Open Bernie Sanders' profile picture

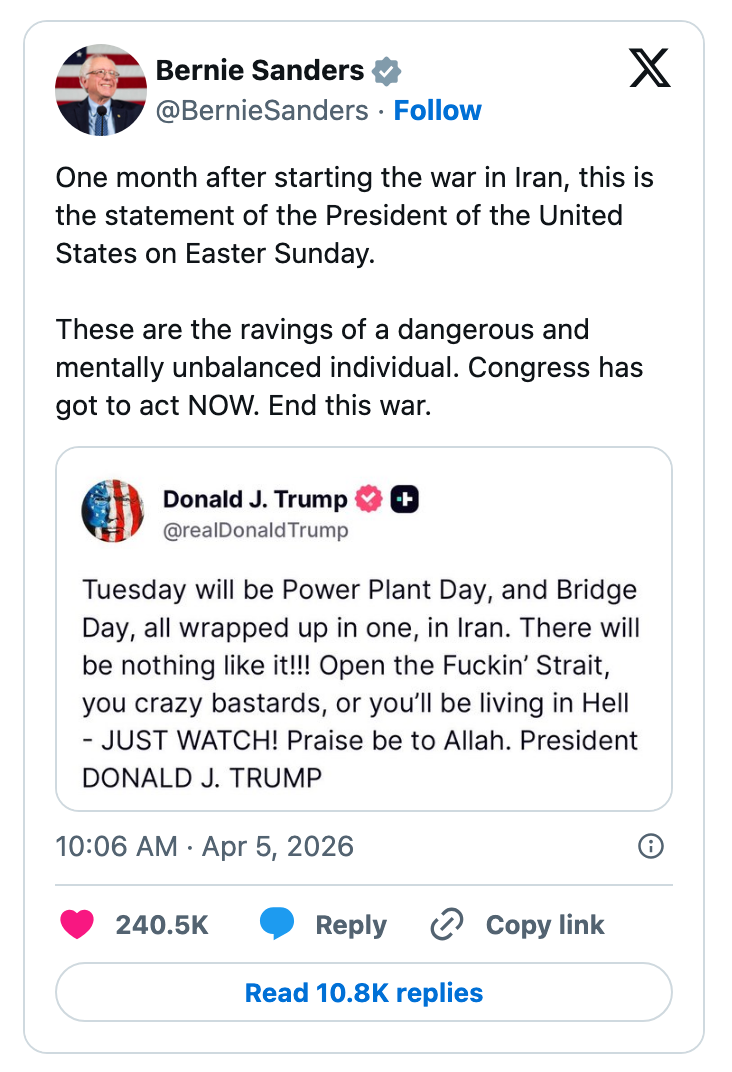[x=101, y=89]
